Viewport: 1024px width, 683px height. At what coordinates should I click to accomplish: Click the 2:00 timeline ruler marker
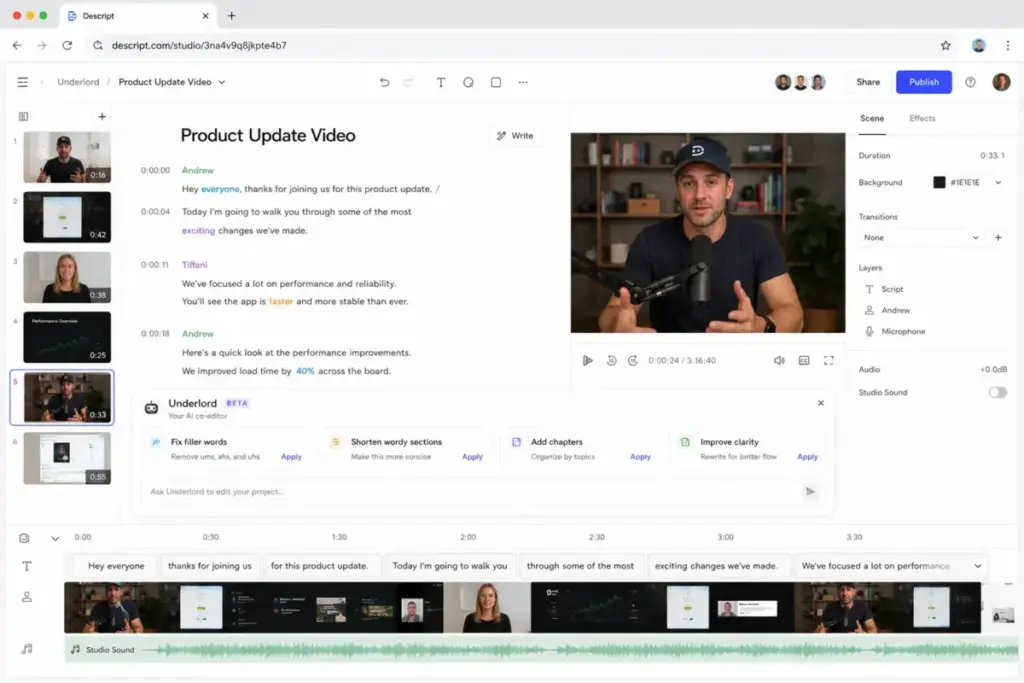tap(468, 537)
